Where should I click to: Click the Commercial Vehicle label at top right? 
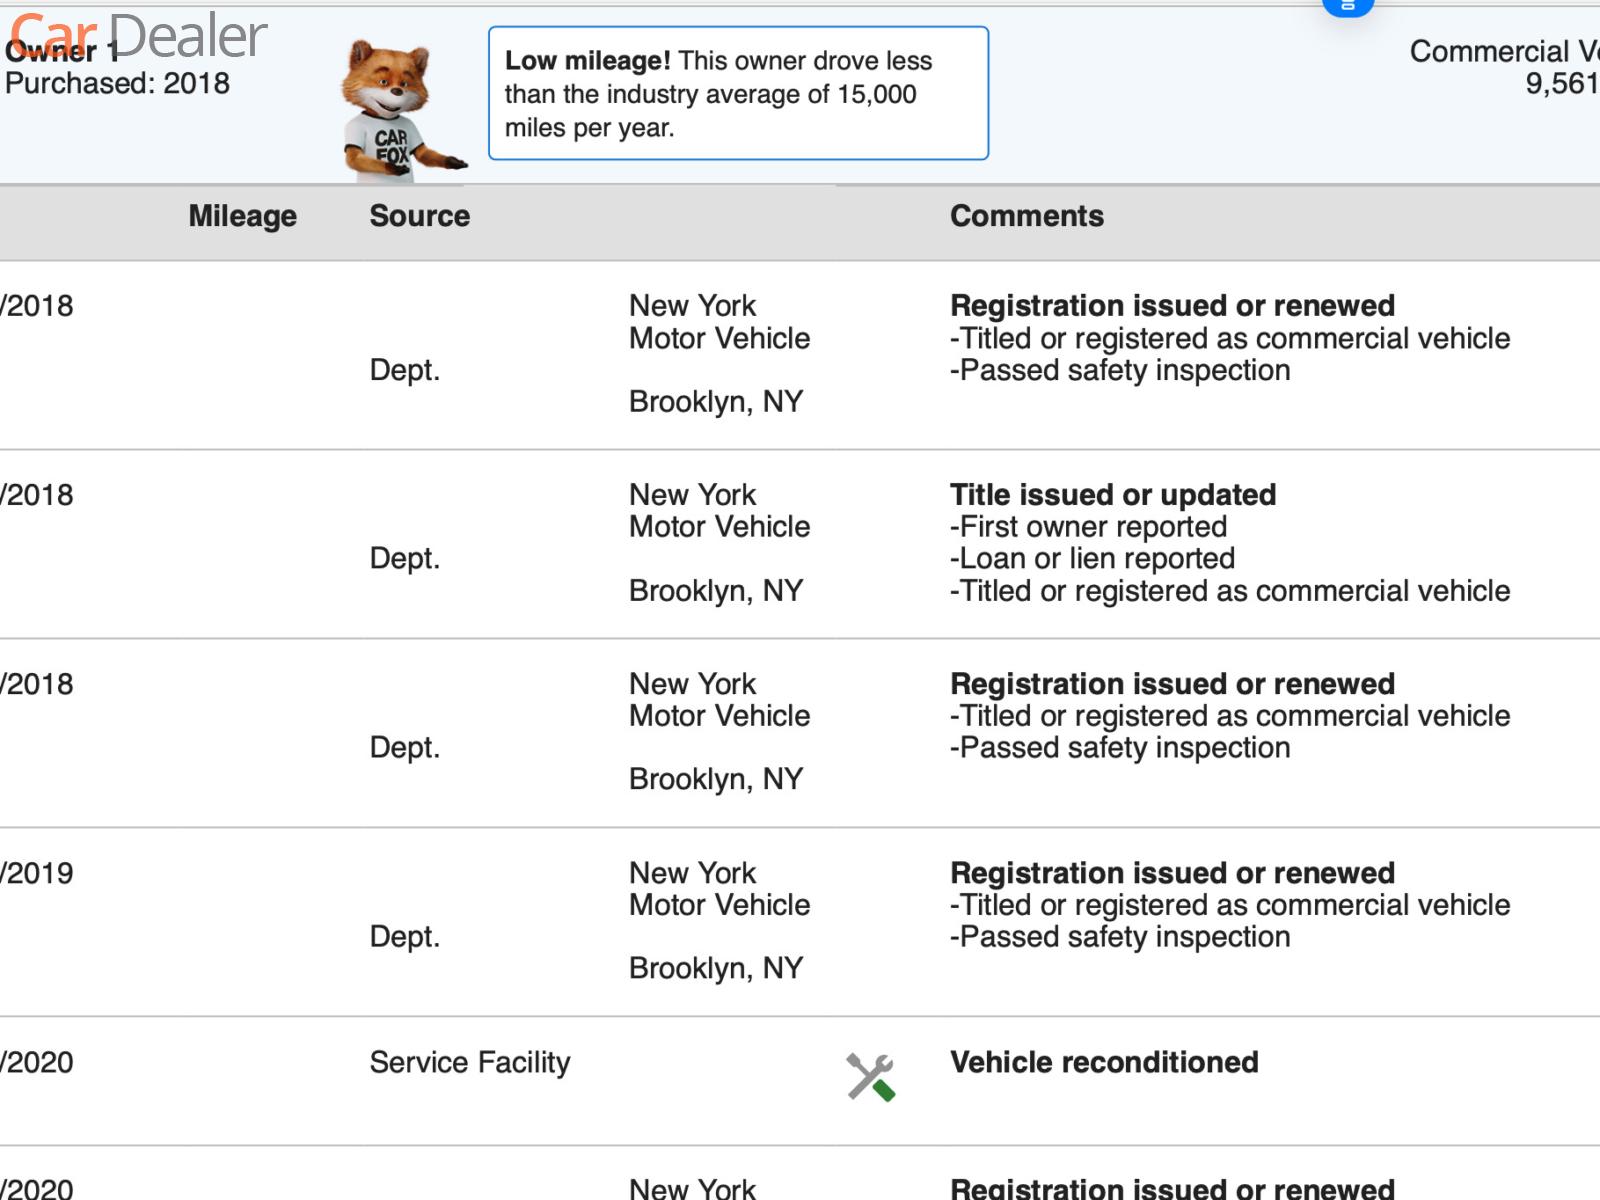point(1503,51)
